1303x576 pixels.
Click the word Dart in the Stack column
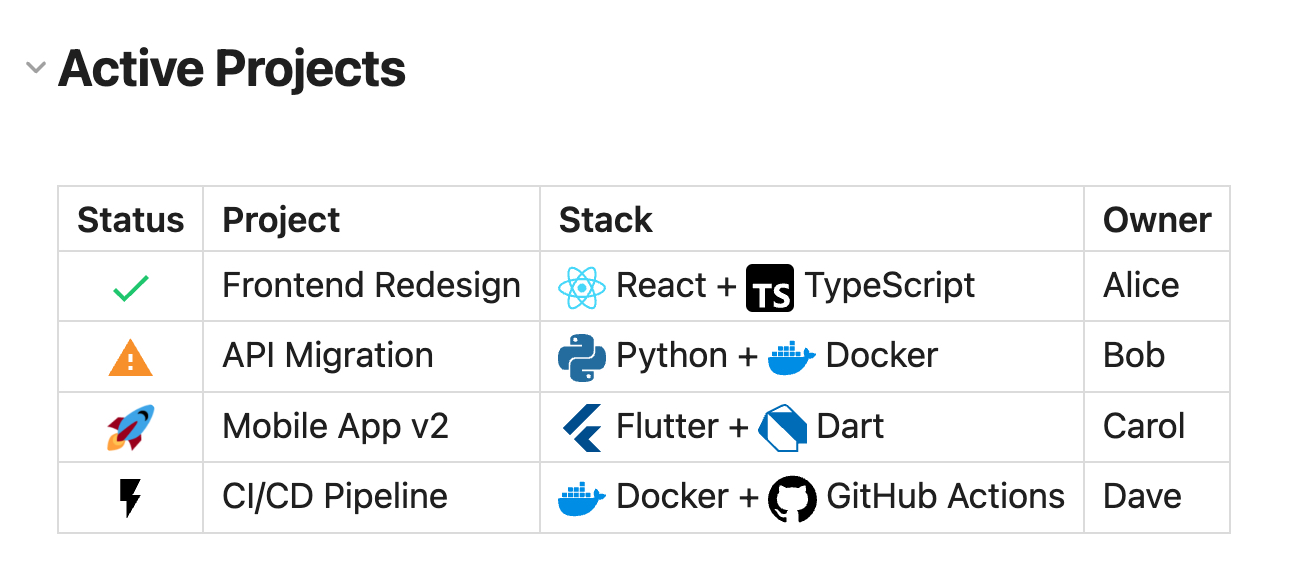pyautogui.click(x=850, y=426)
